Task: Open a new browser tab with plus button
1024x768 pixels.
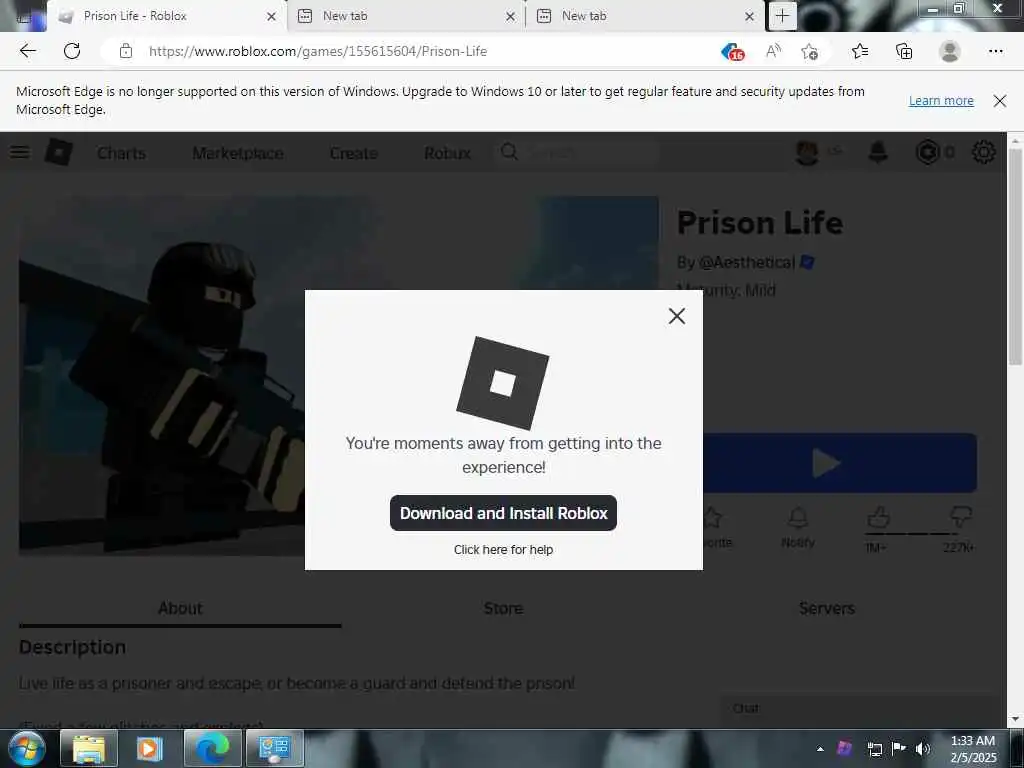Action: coord(782,16)
